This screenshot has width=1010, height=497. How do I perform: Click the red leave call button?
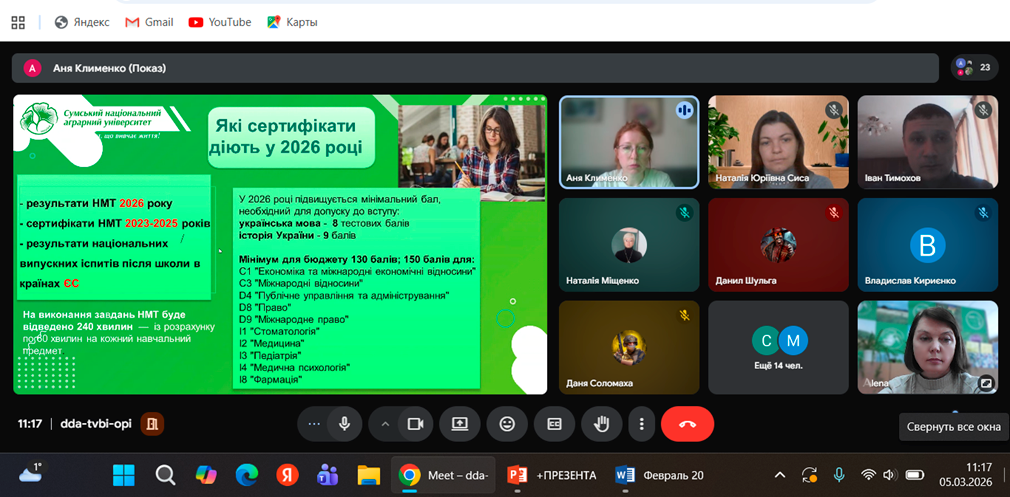687,423
